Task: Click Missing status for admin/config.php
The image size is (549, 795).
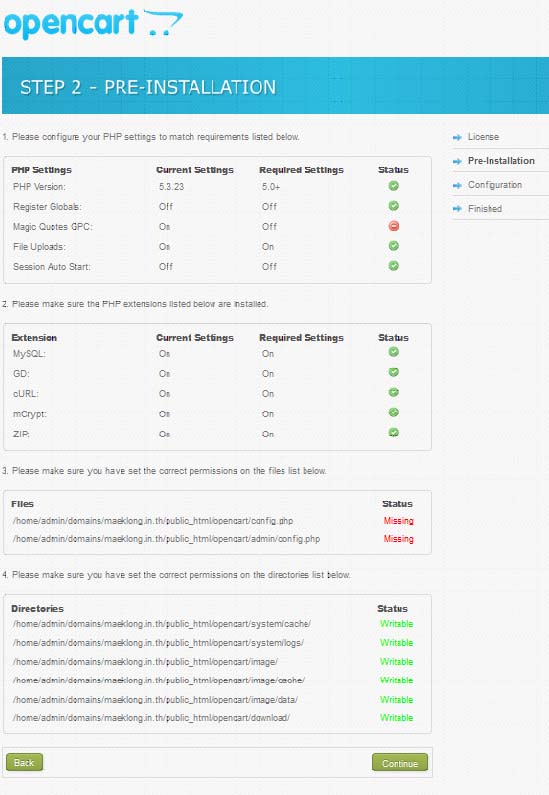Action: click(x=398, y=538)
